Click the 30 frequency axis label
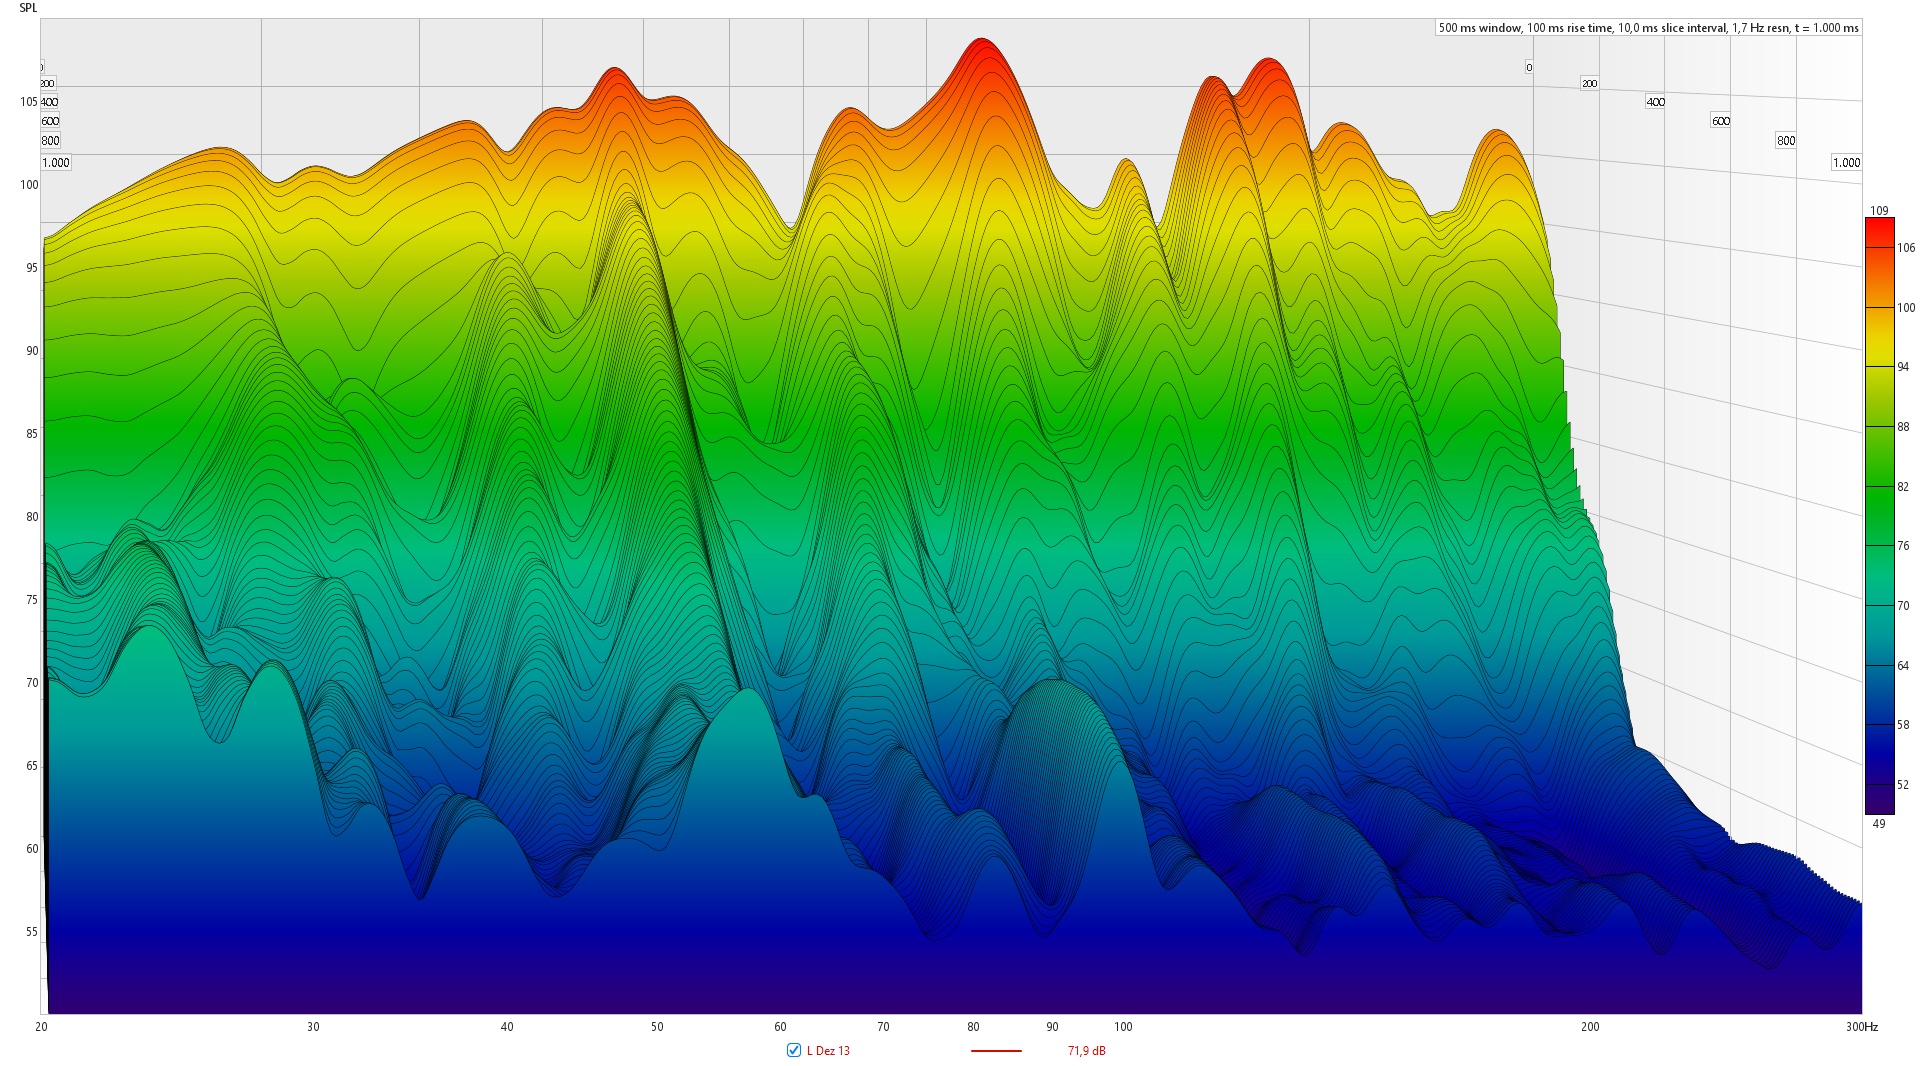 [x=313, y=1027]
